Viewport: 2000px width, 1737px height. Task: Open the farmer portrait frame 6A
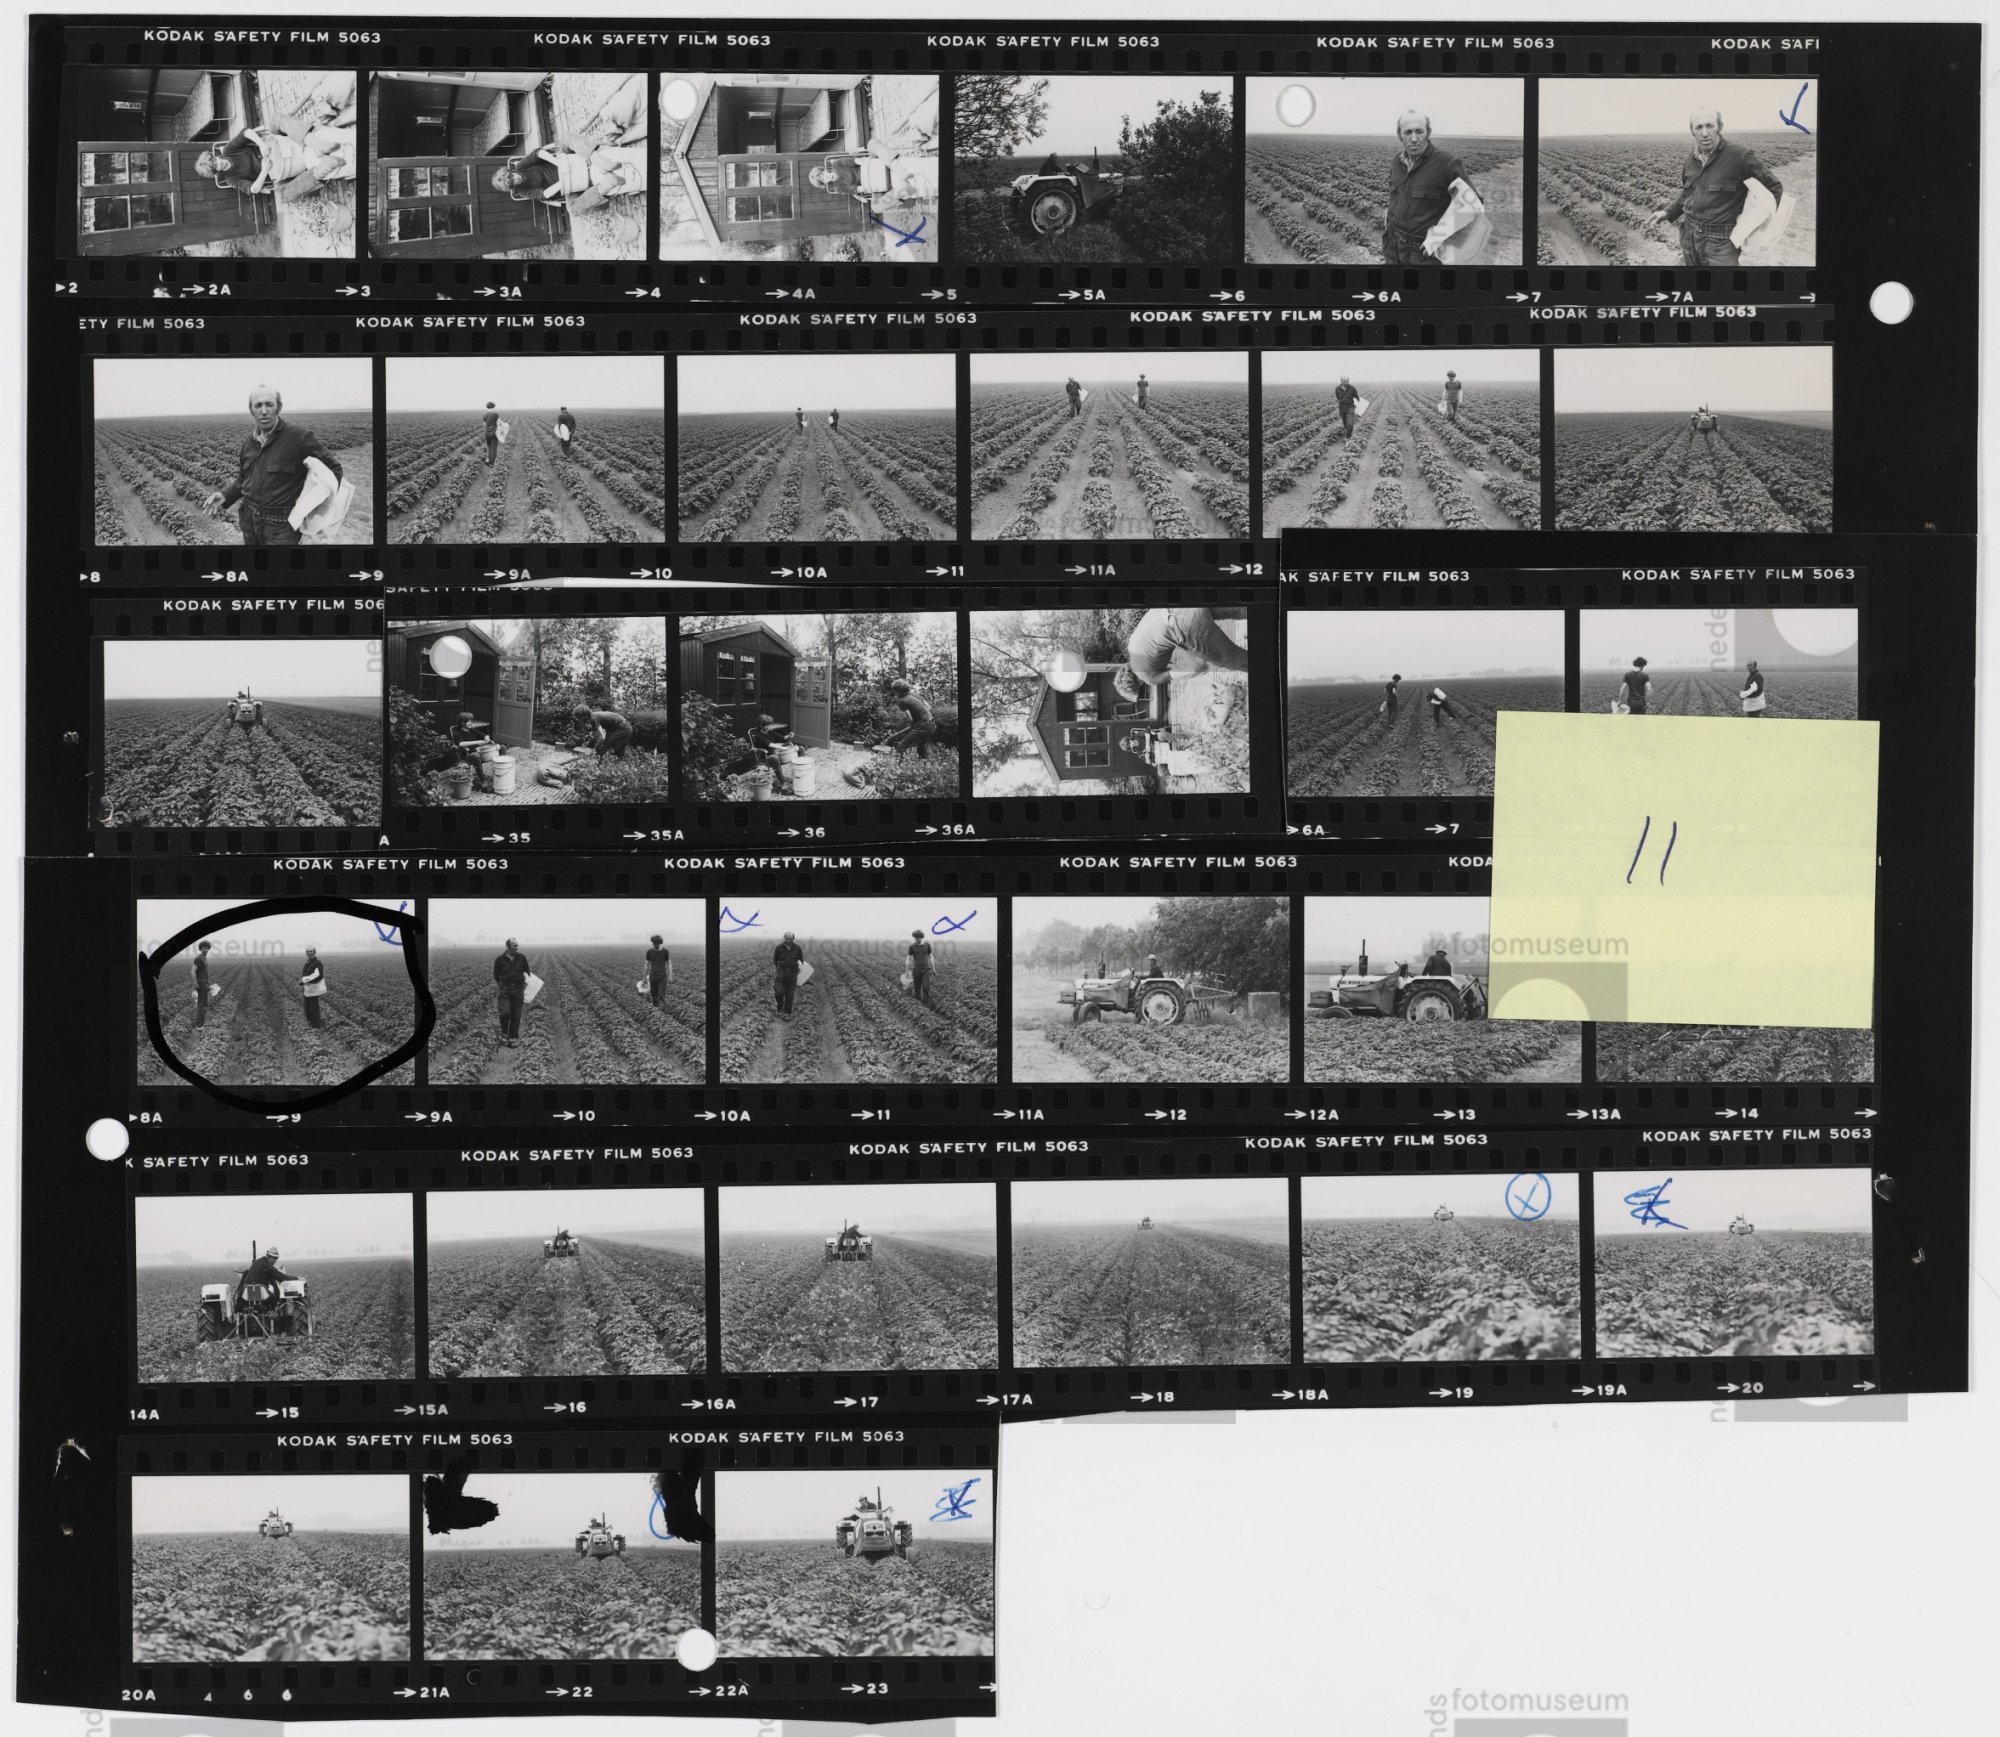1383,171
